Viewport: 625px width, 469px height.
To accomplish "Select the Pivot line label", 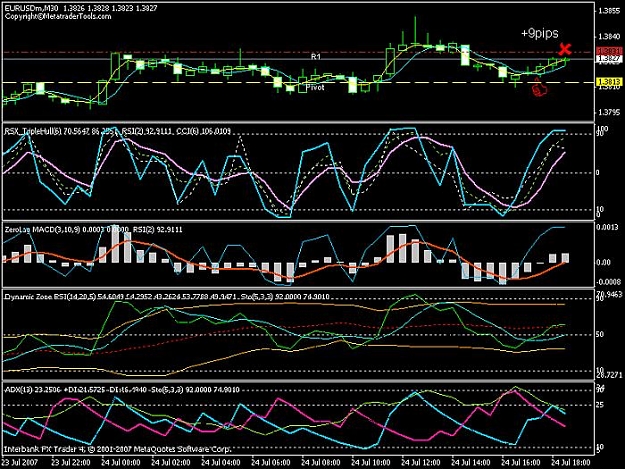I will tap(315, 87).
